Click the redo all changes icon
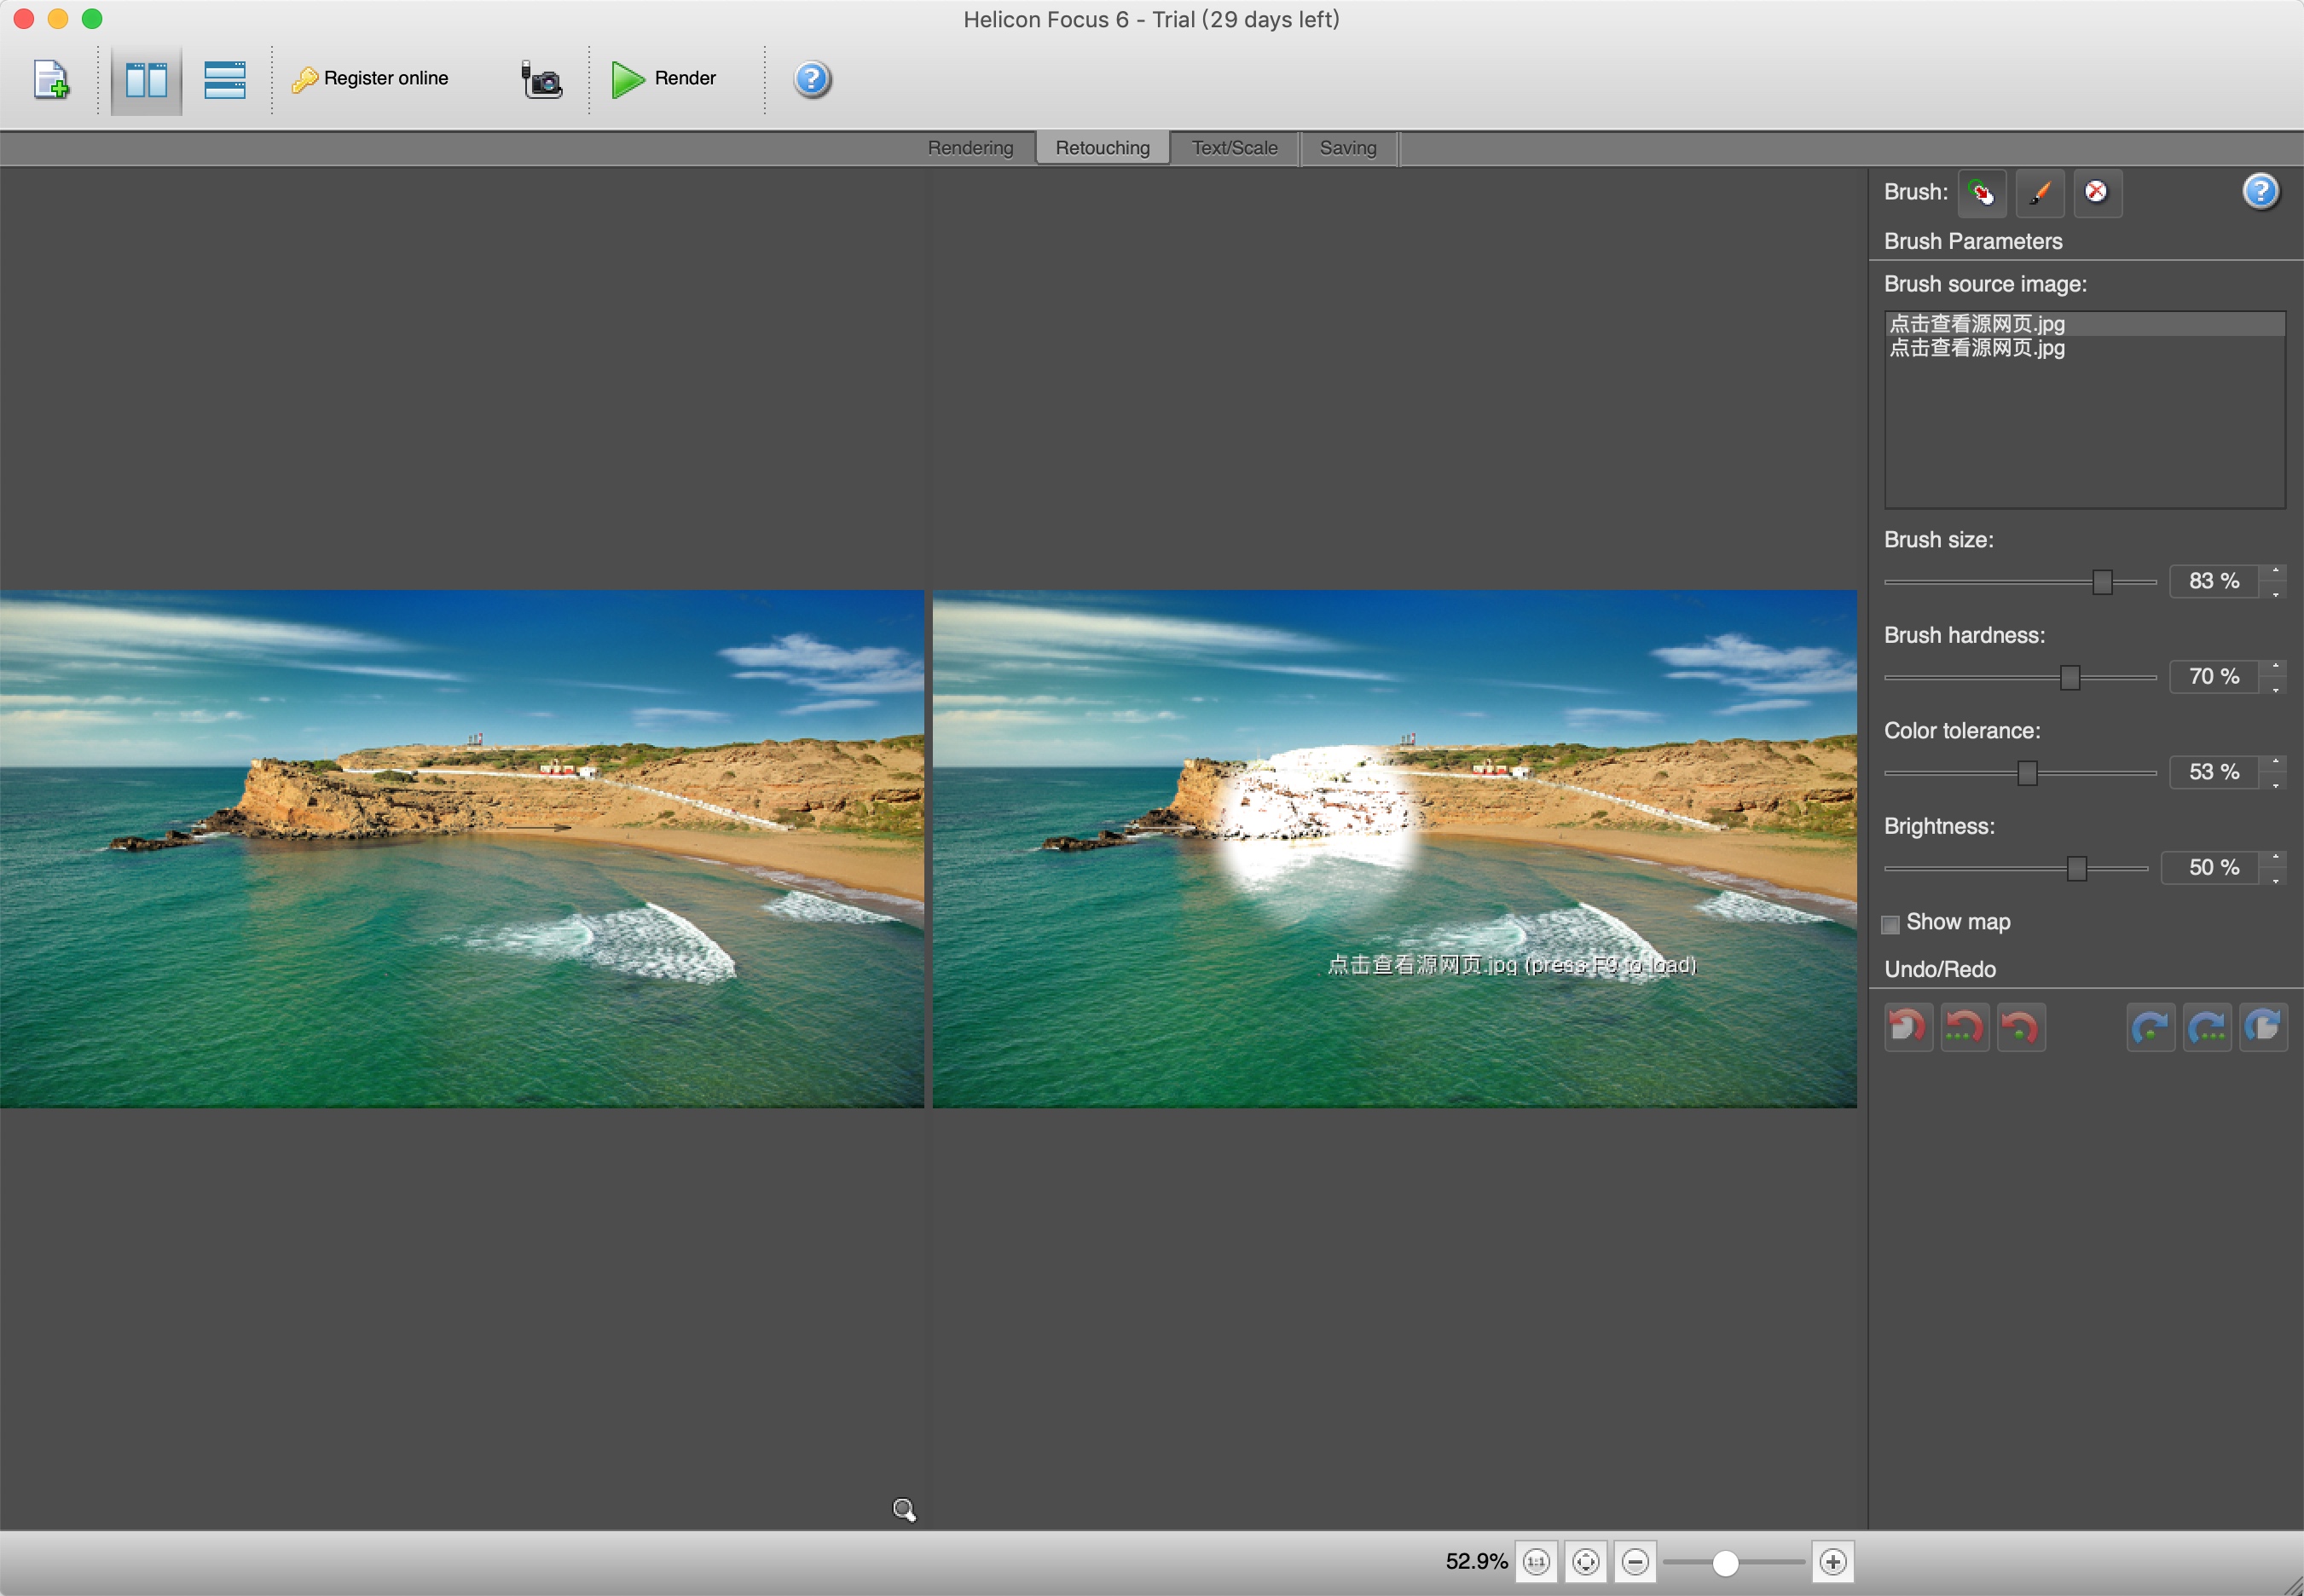This screenshot has width=2304, height=1596. [2263, 1027]
